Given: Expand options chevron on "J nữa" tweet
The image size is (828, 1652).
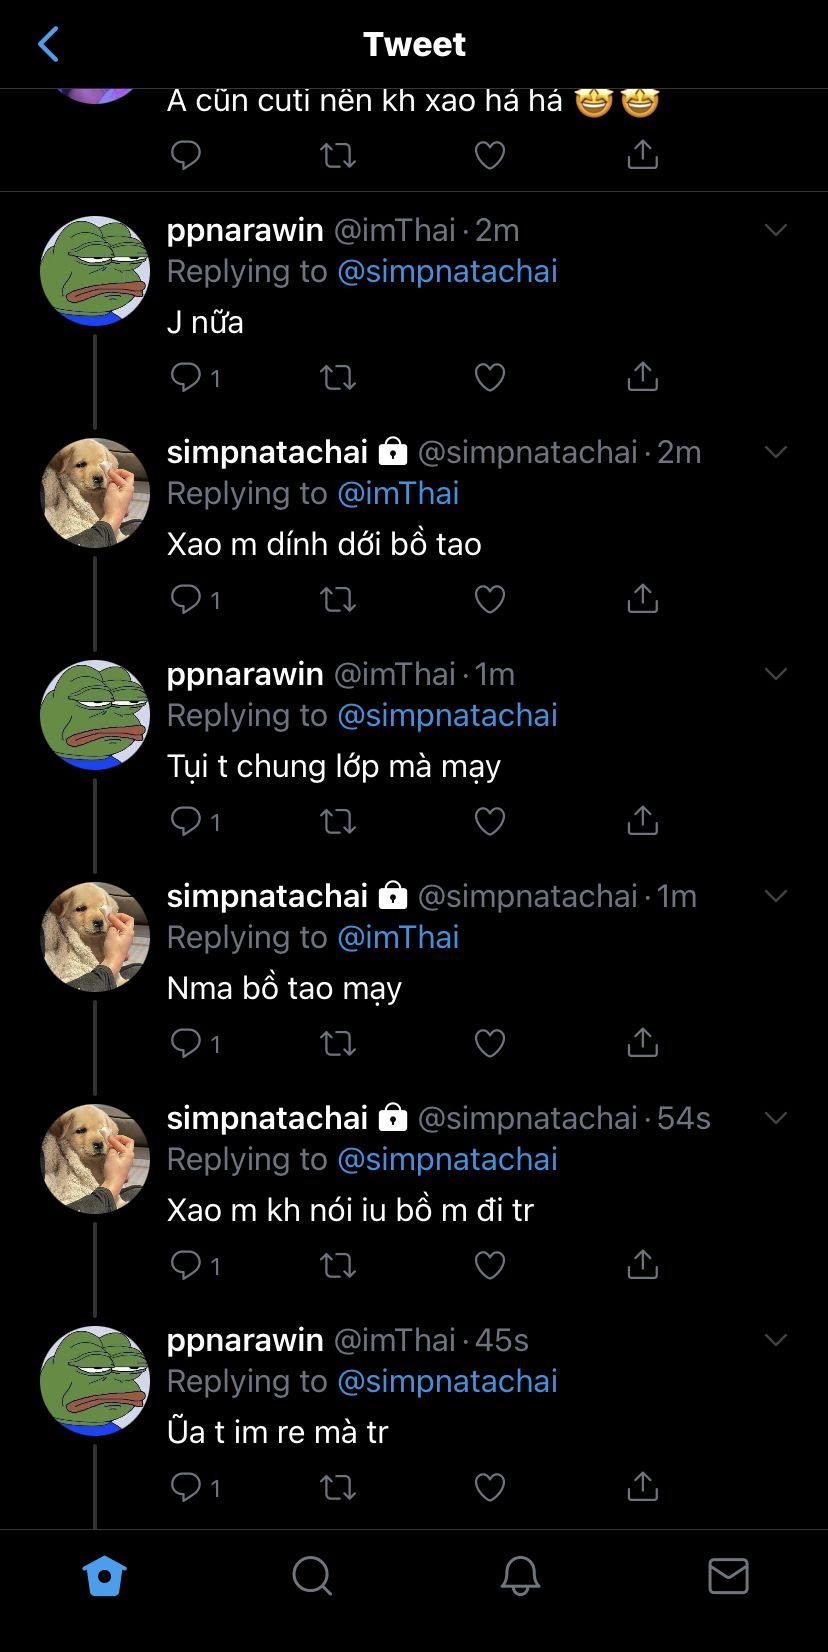Looking at the screenshot, I should (x=776, y=230).
